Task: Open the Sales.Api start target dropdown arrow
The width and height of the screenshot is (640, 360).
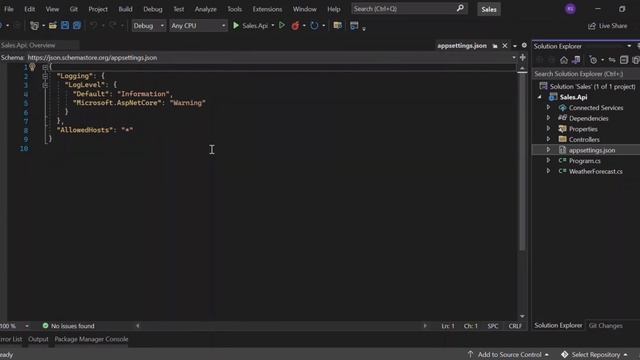Action: (x=273, y=26)
